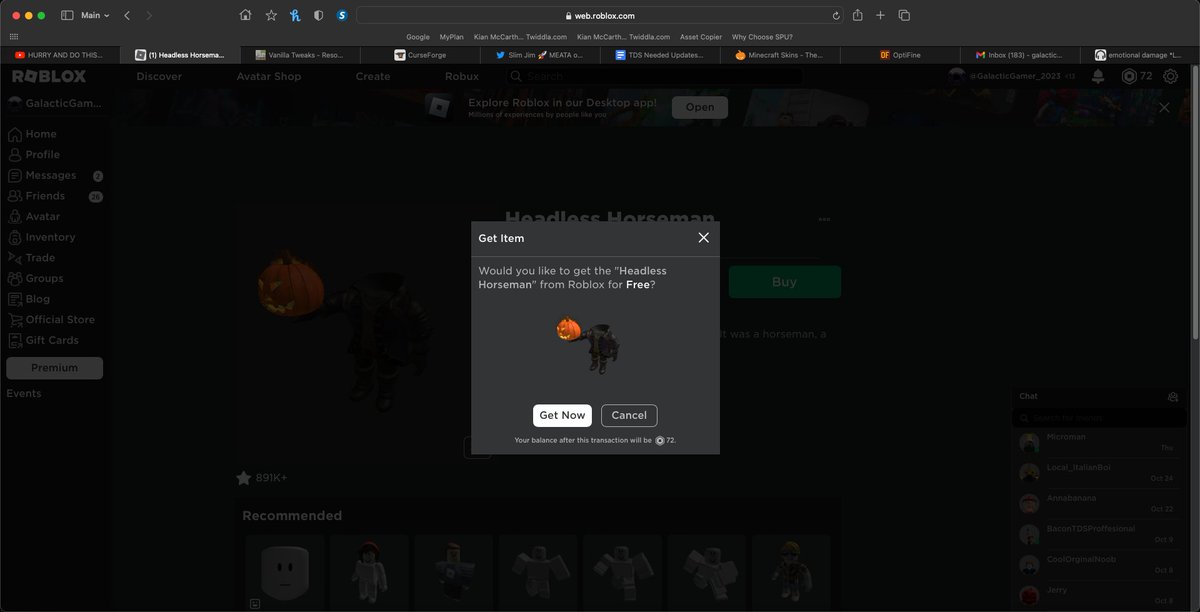Open the favorites grid icon
Viewport: 1200px width, 612px height.
13,37
